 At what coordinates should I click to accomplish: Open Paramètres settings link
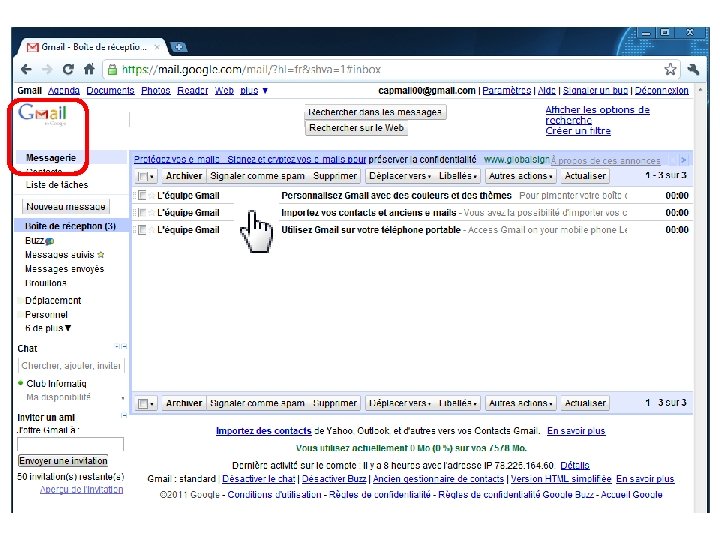coord(506,91)
